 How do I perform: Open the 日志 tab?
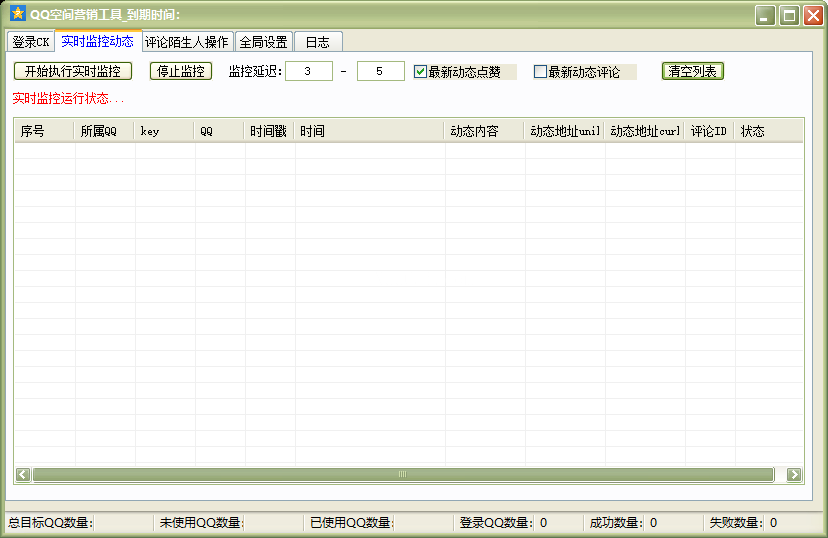tap(317, 42)
